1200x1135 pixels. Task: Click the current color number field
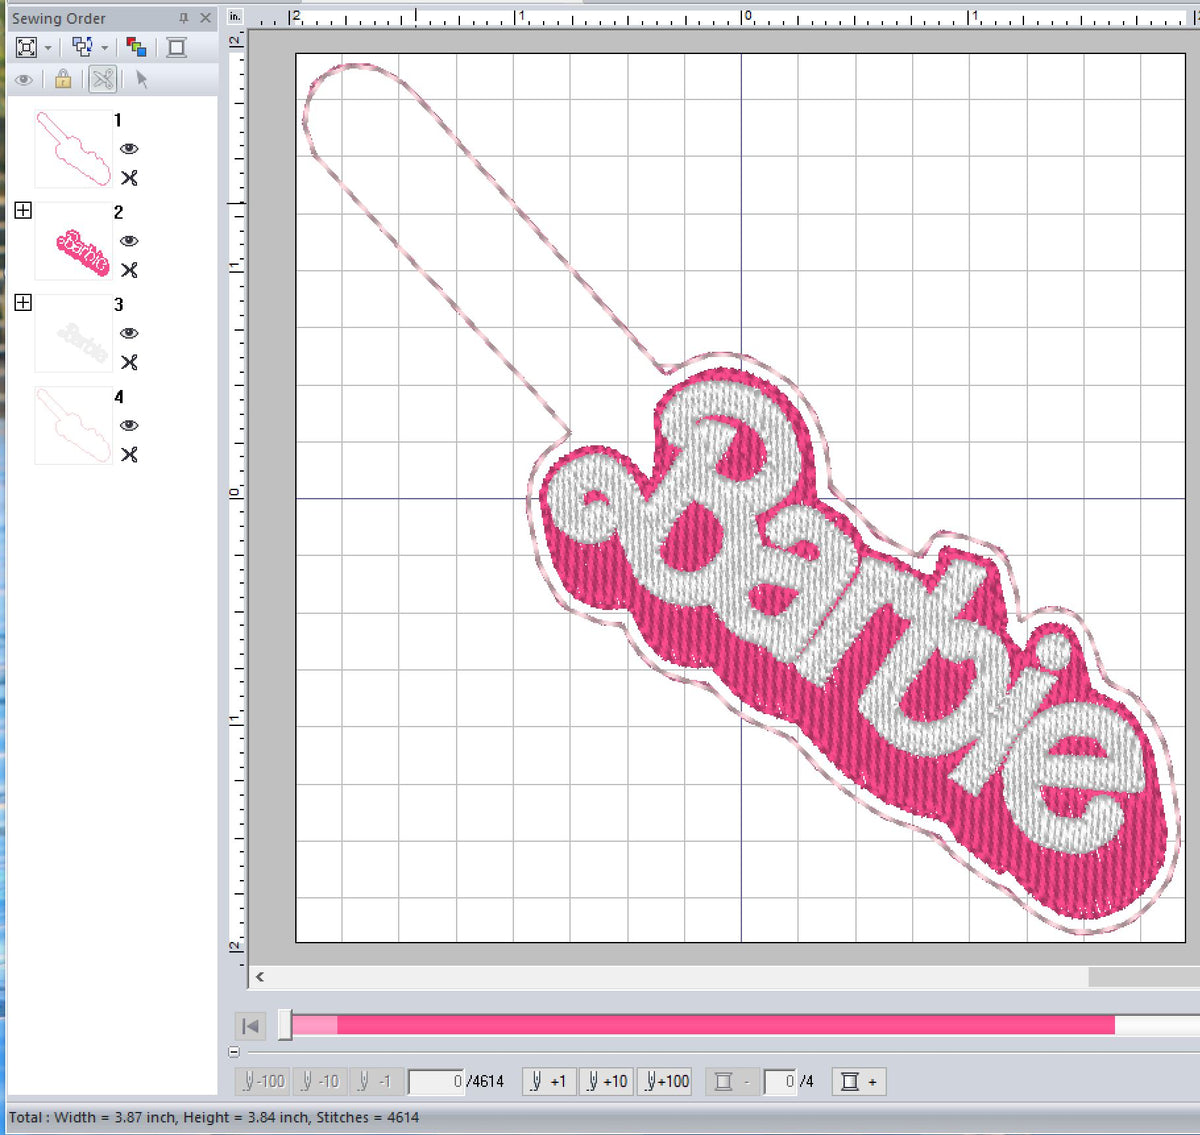point(780,1081)
